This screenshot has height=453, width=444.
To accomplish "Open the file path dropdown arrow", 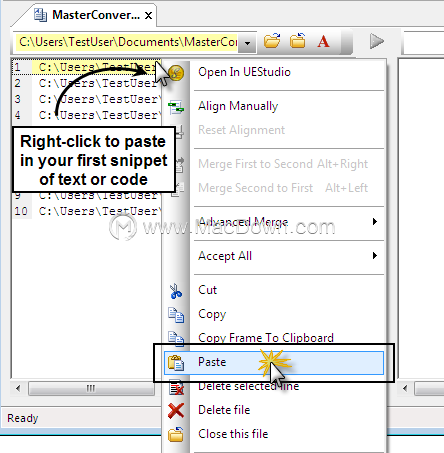I will point(247,43).
